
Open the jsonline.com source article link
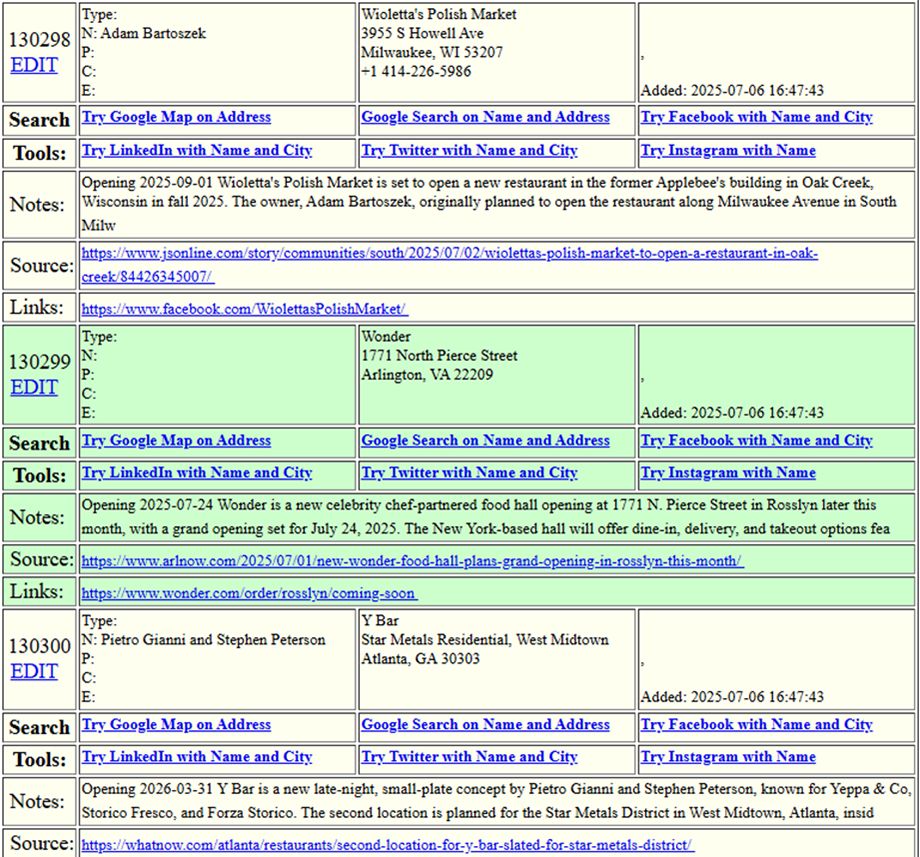tap(449, 254)
